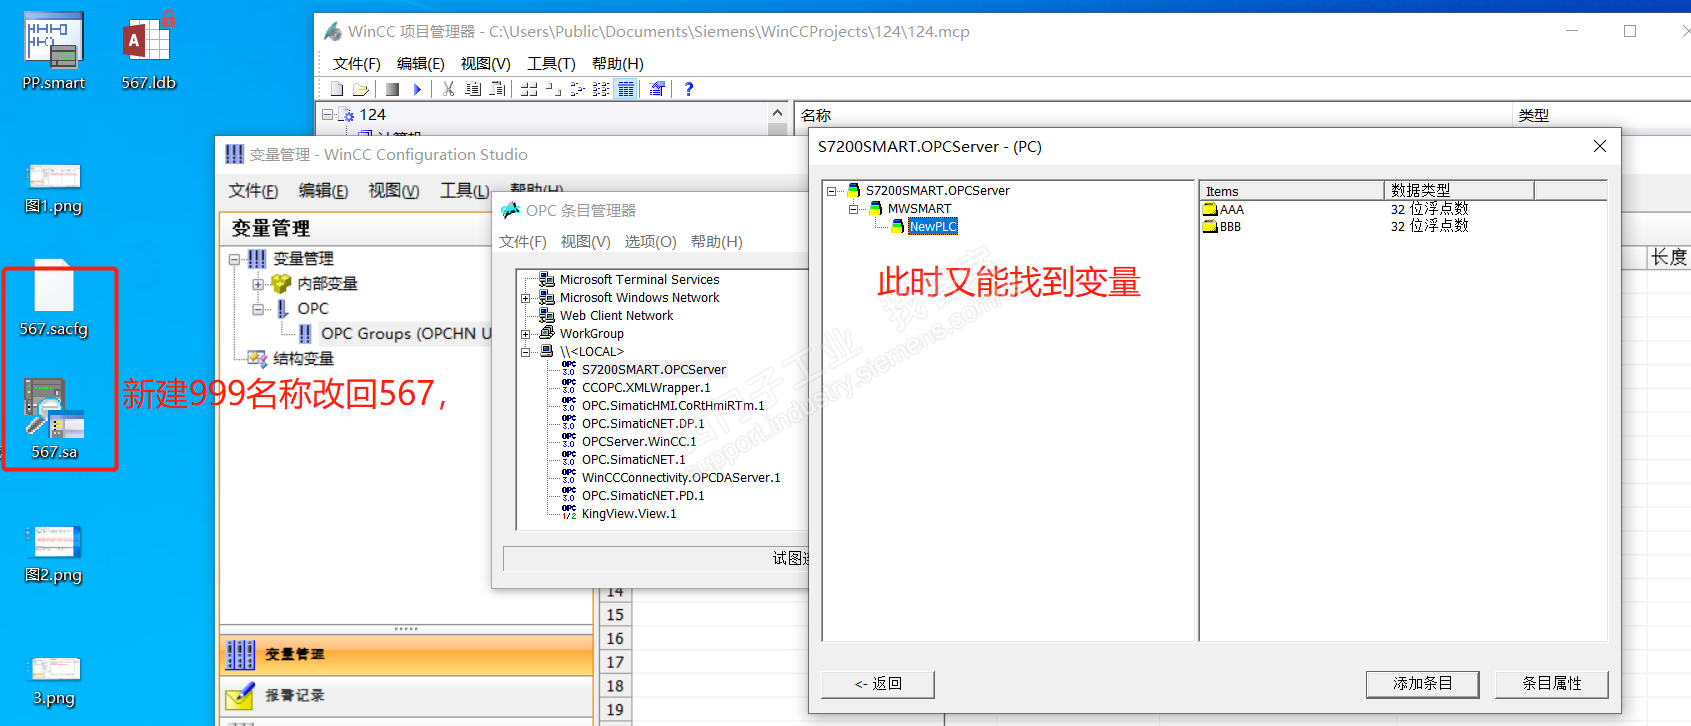This screenshot has height=726, width=1691.
Task: Select the 图2.png desktop file
Action: [53, 555]
